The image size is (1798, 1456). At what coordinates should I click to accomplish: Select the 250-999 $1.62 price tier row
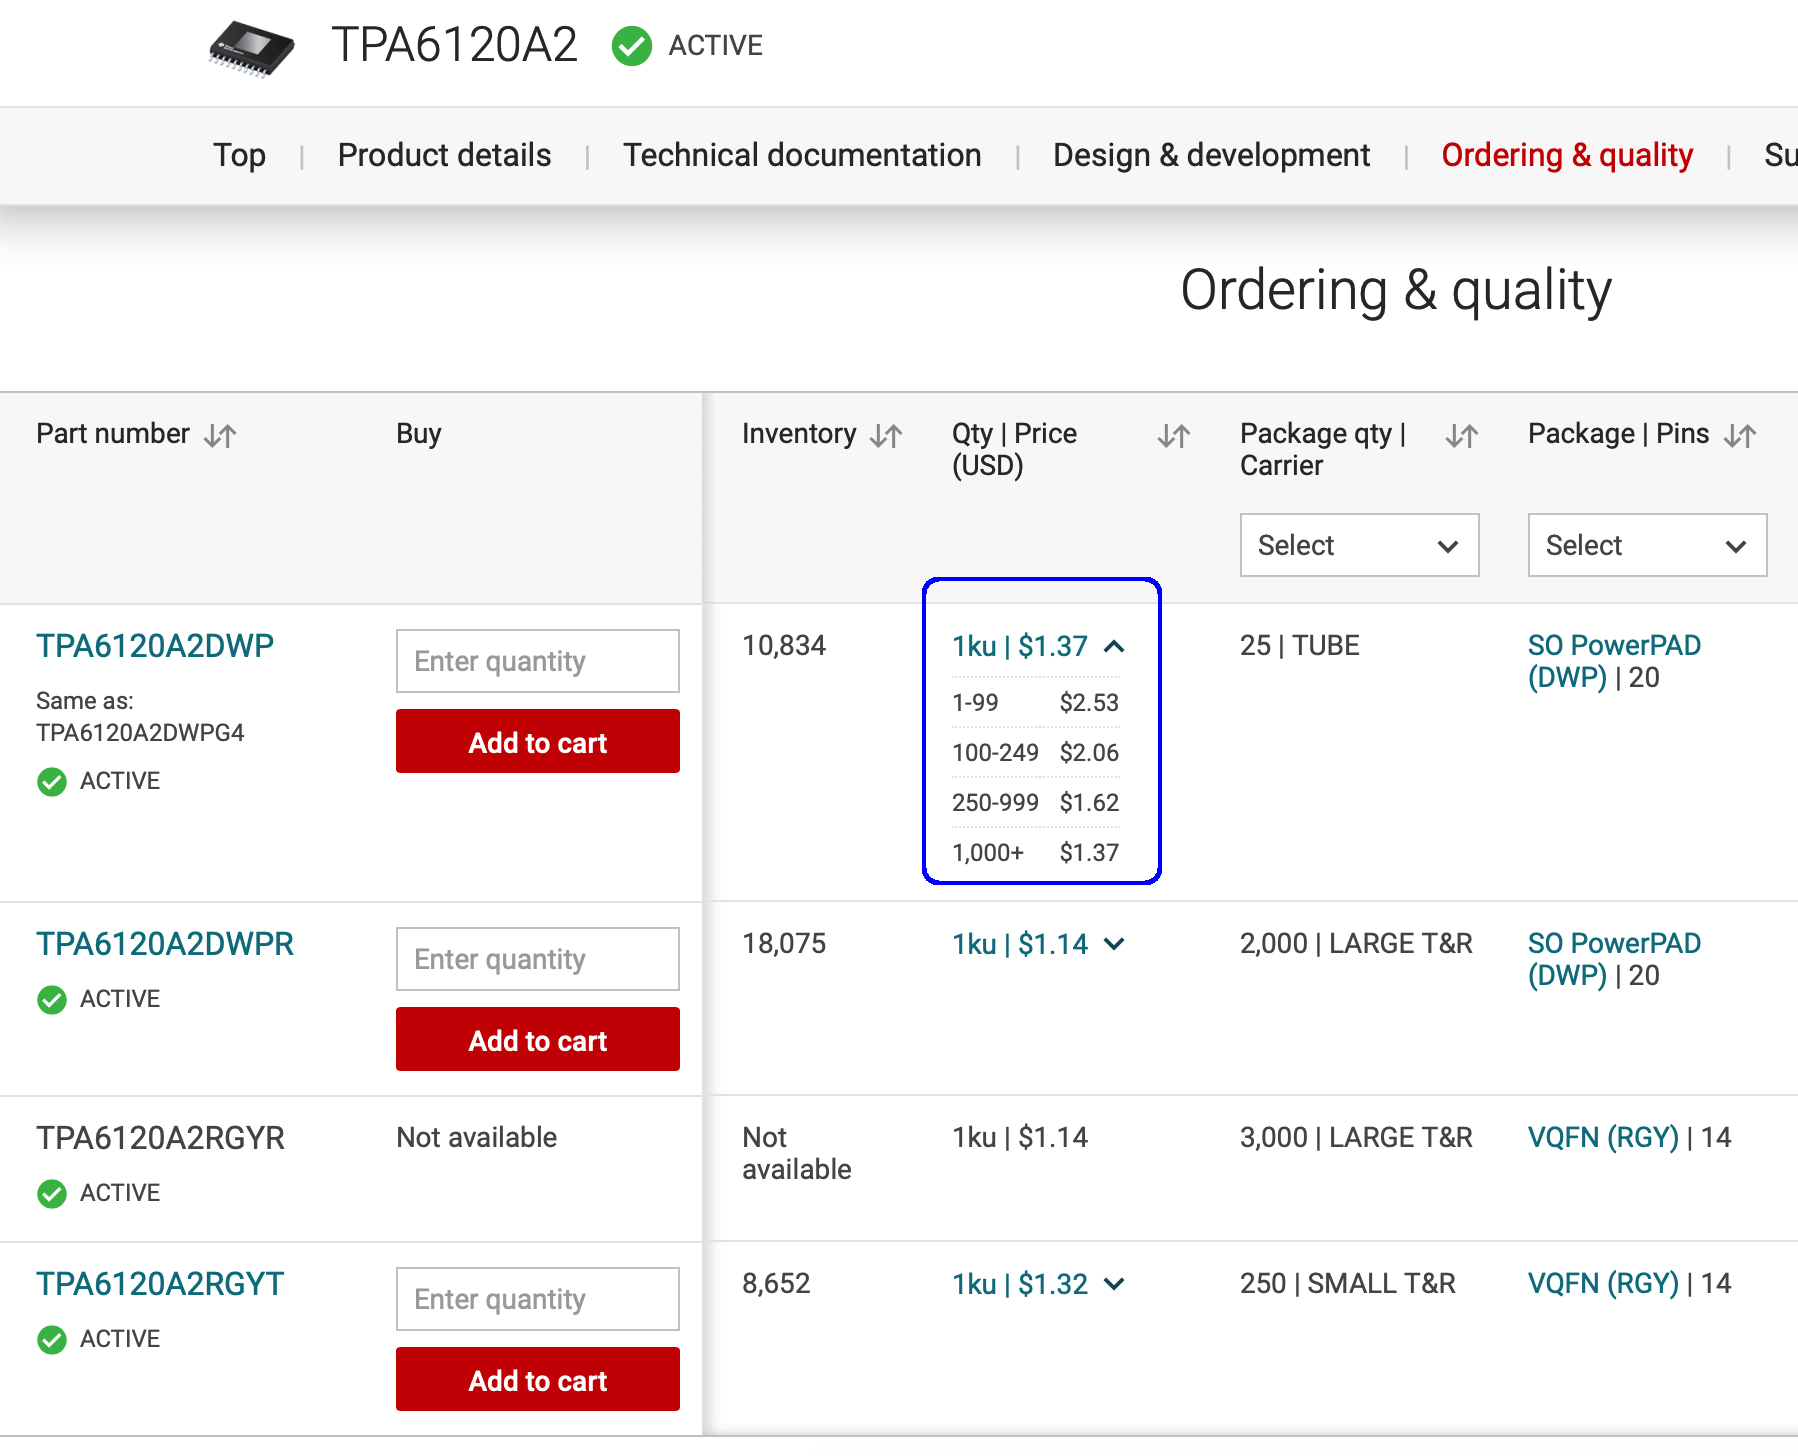(1036, 803)
